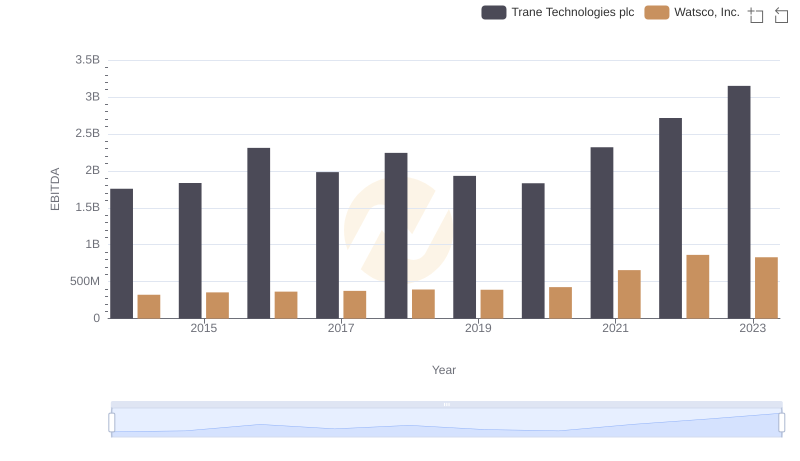Image resolution: width=800 pixels, height=461 pixels.
Task: Click the 3.5B y-axis label
Action: [87, 60]
